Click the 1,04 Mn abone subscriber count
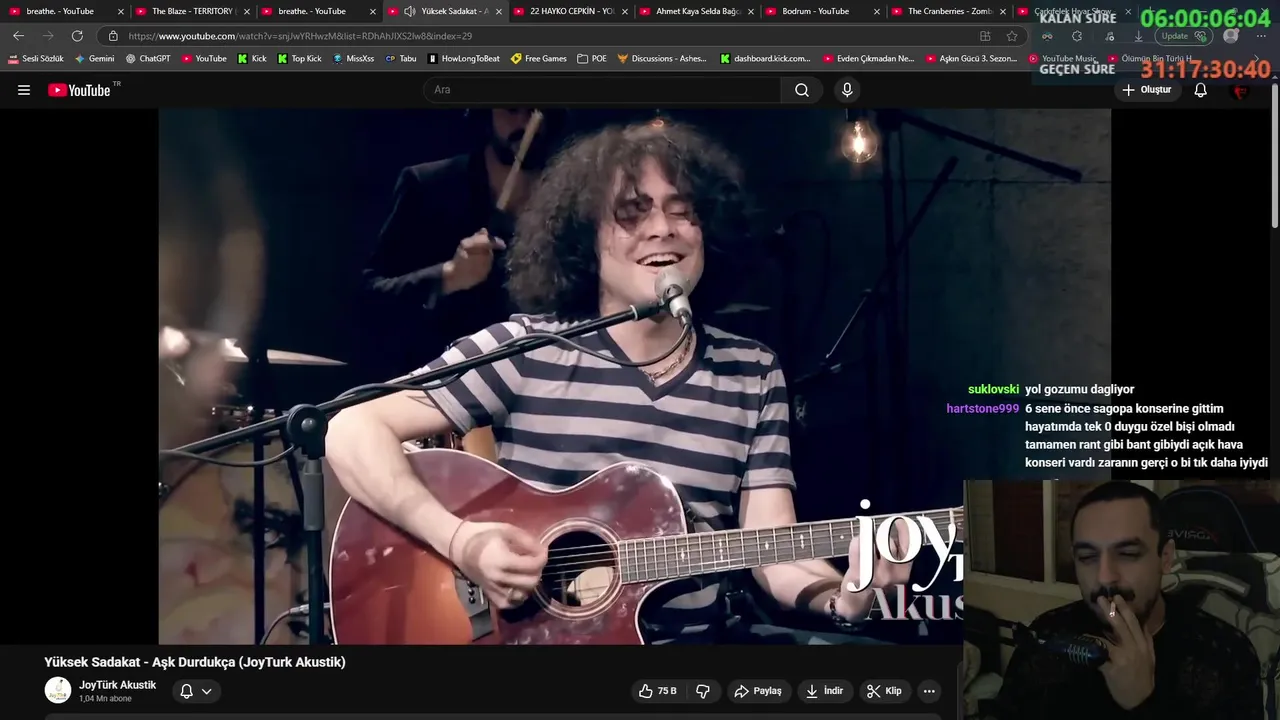1280x720 pixels. click(105, 699)
